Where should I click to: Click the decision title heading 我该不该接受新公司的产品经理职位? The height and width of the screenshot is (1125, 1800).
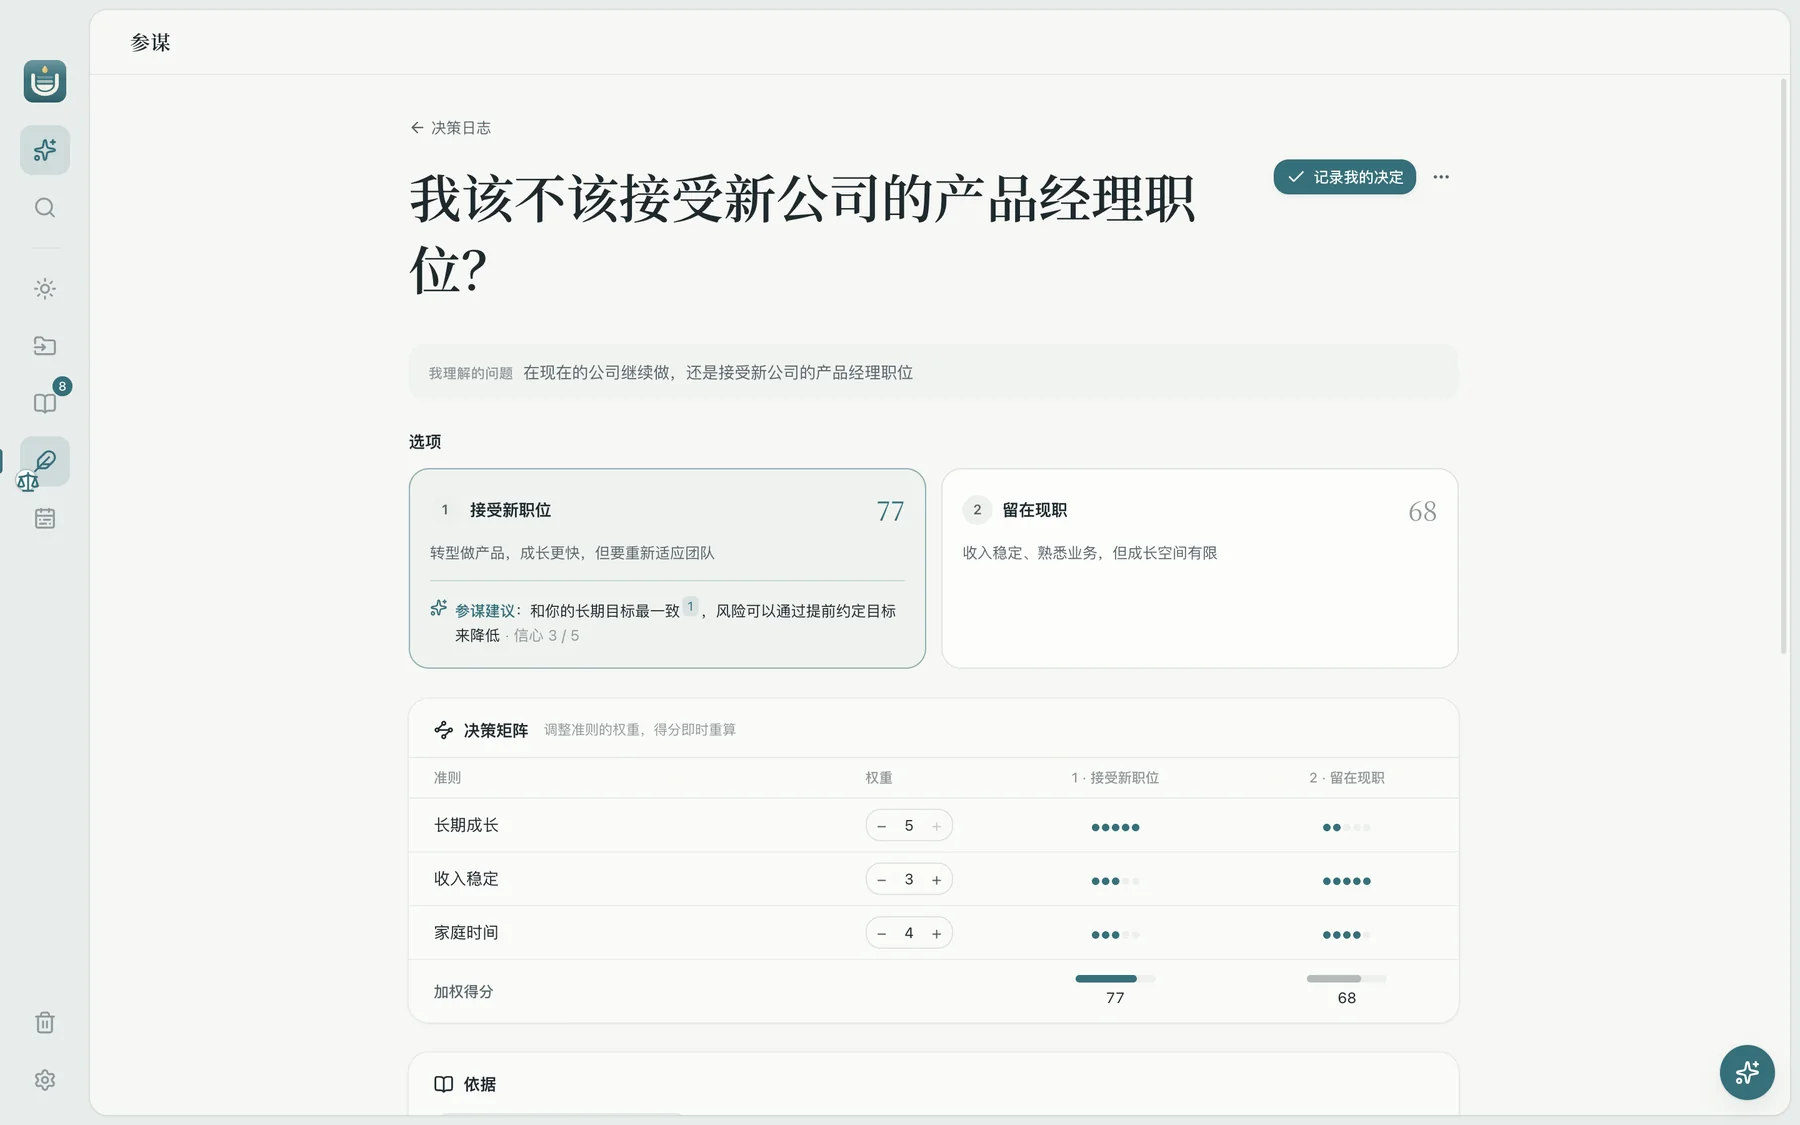(x=802, y=234)
